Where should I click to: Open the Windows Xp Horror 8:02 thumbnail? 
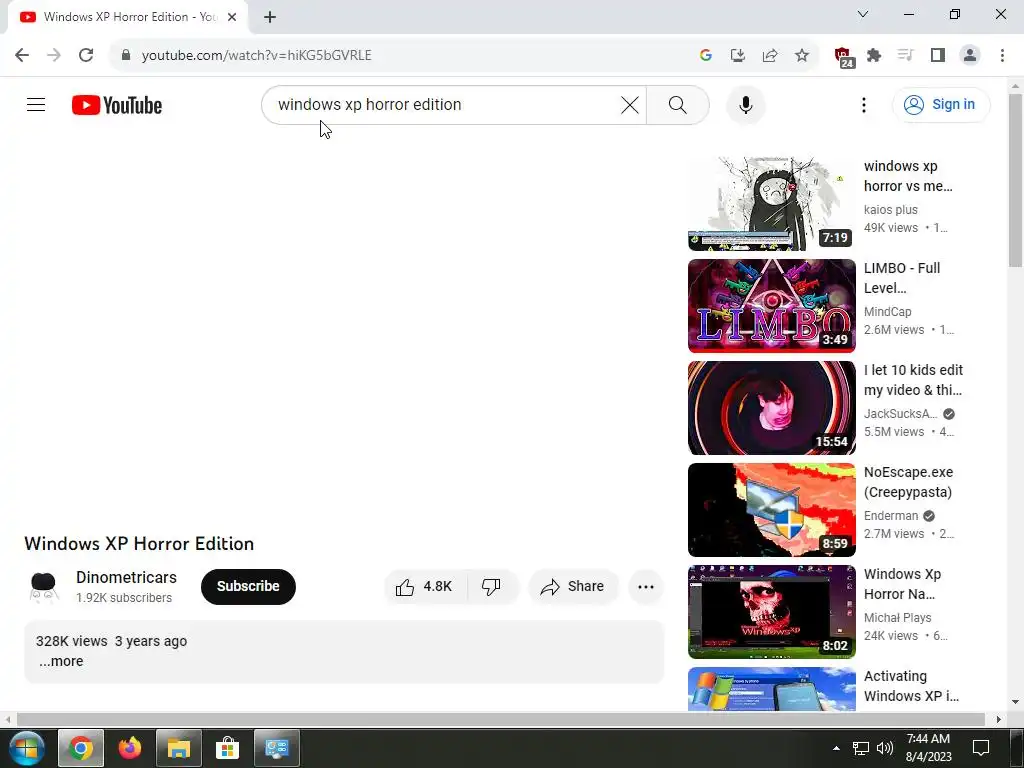771,611
